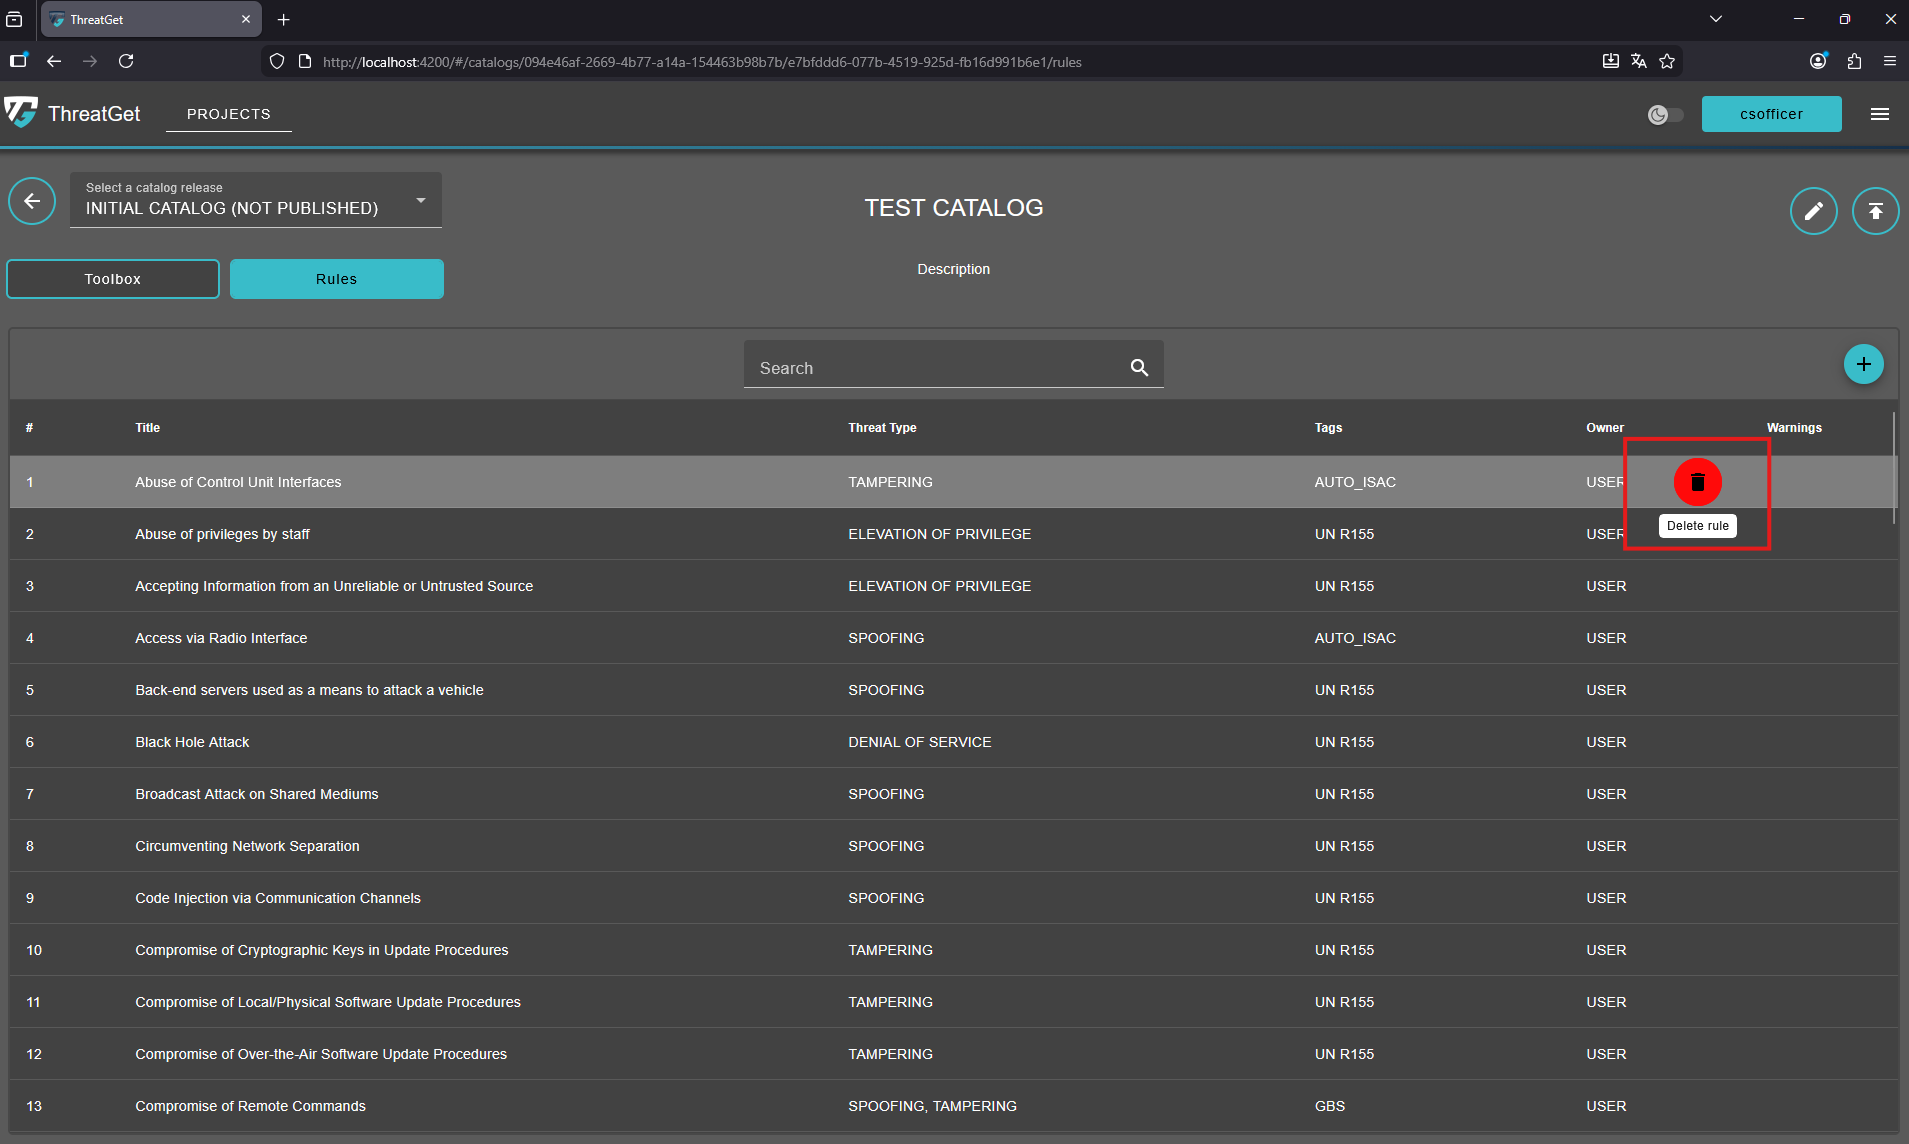Click the red Delete rule trash icon
The height and width of the screenshot is (1144, 1909).
[x=1697, y=482]
